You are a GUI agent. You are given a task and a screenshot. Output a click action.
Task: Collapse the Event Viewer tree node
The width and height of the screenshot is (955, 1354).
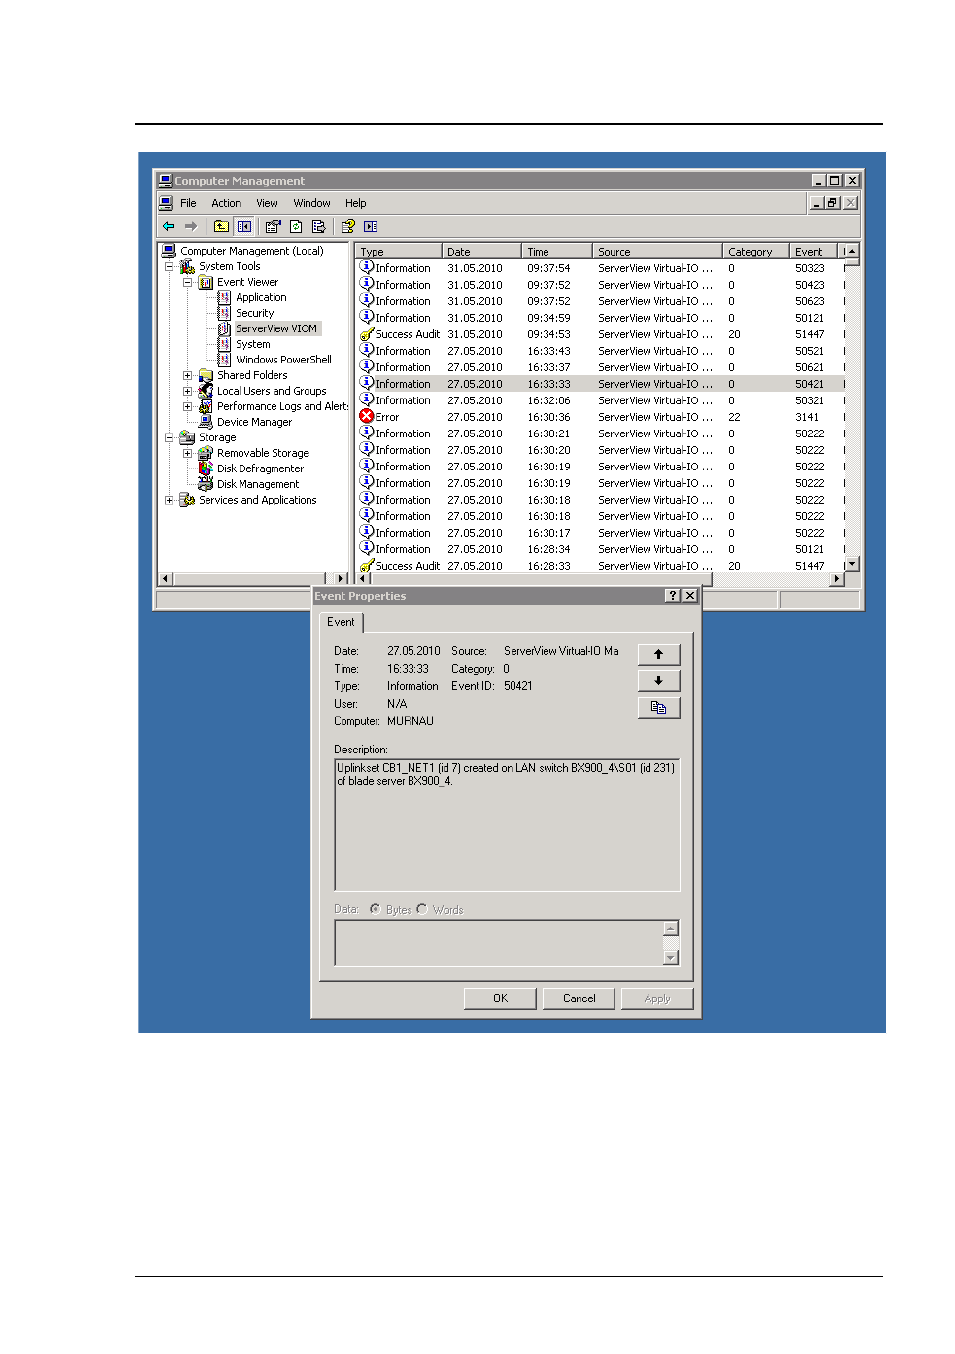pyautogui.click(x=187, y=282)
